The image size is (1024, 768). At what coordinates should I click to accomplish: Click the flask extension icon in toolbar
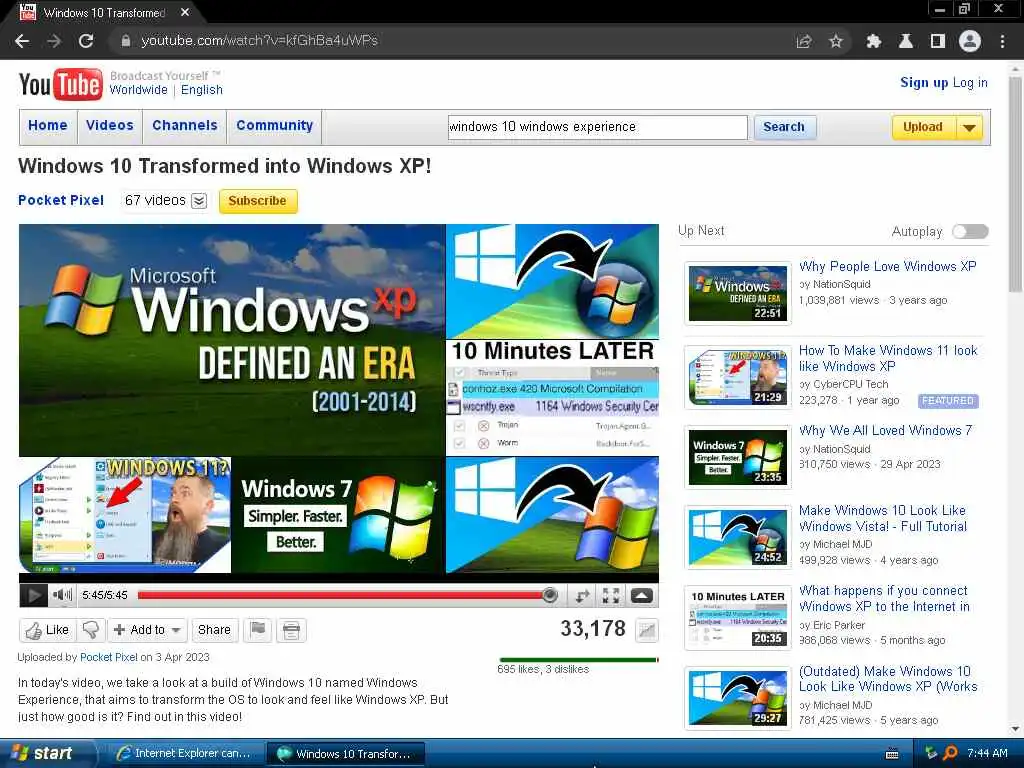[x=906, y=41]
